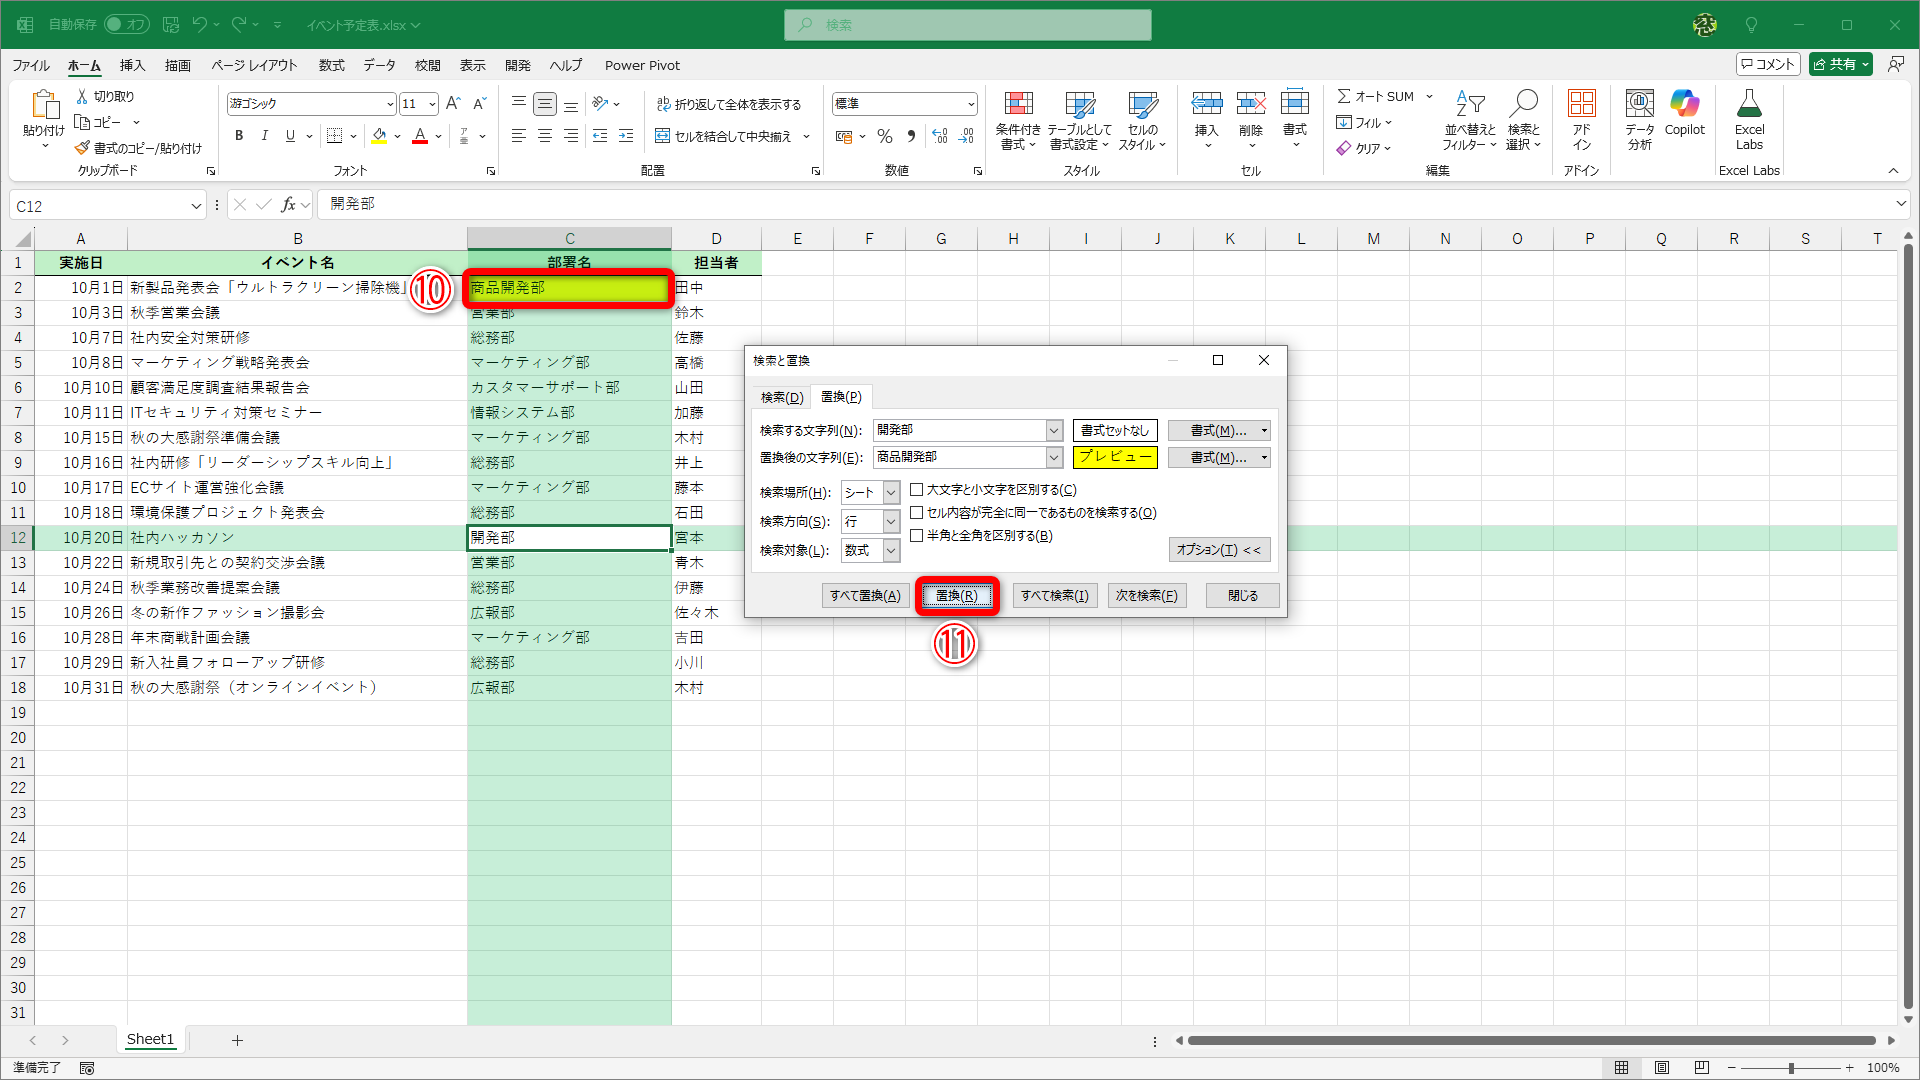Click the Format Painter (書式のコピー) icon
The height and width of the screenshot is (1080, 1920).
coord(83,148)
